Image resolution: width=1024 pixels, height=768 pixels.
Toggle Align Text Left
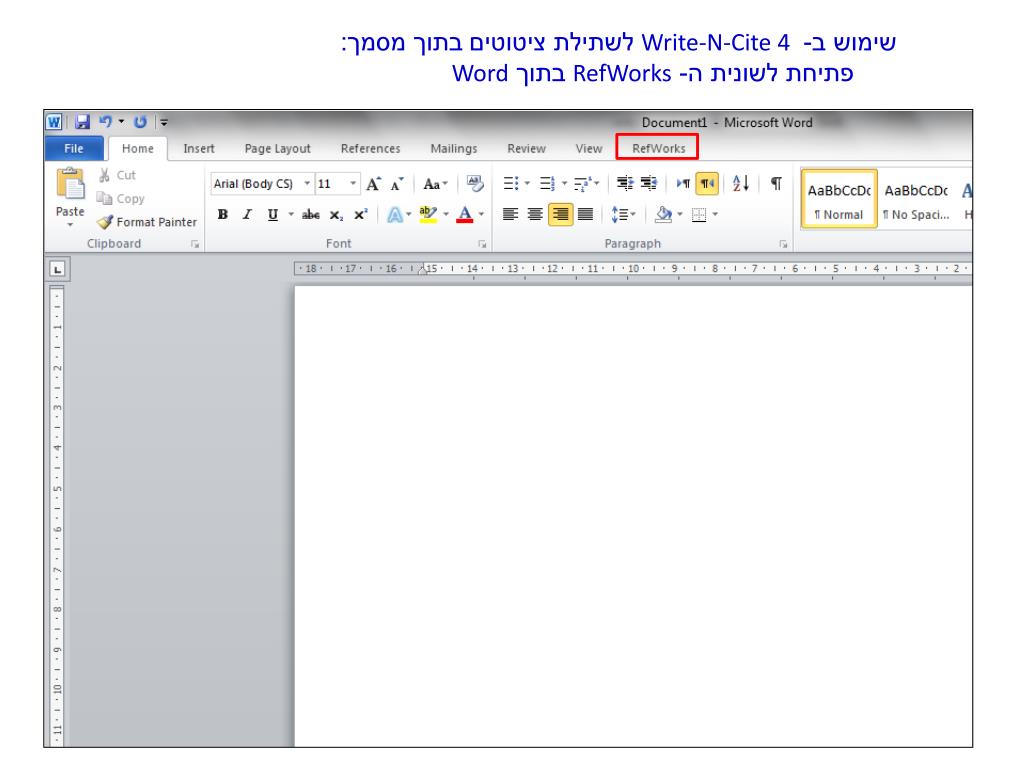point(511,214)
